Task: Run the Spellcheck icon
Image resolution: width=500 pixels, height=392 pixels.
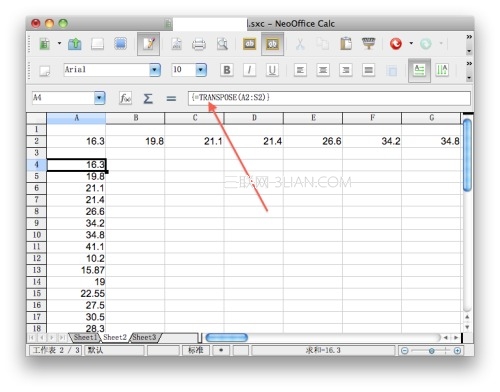Action: [x=249, y=44]
